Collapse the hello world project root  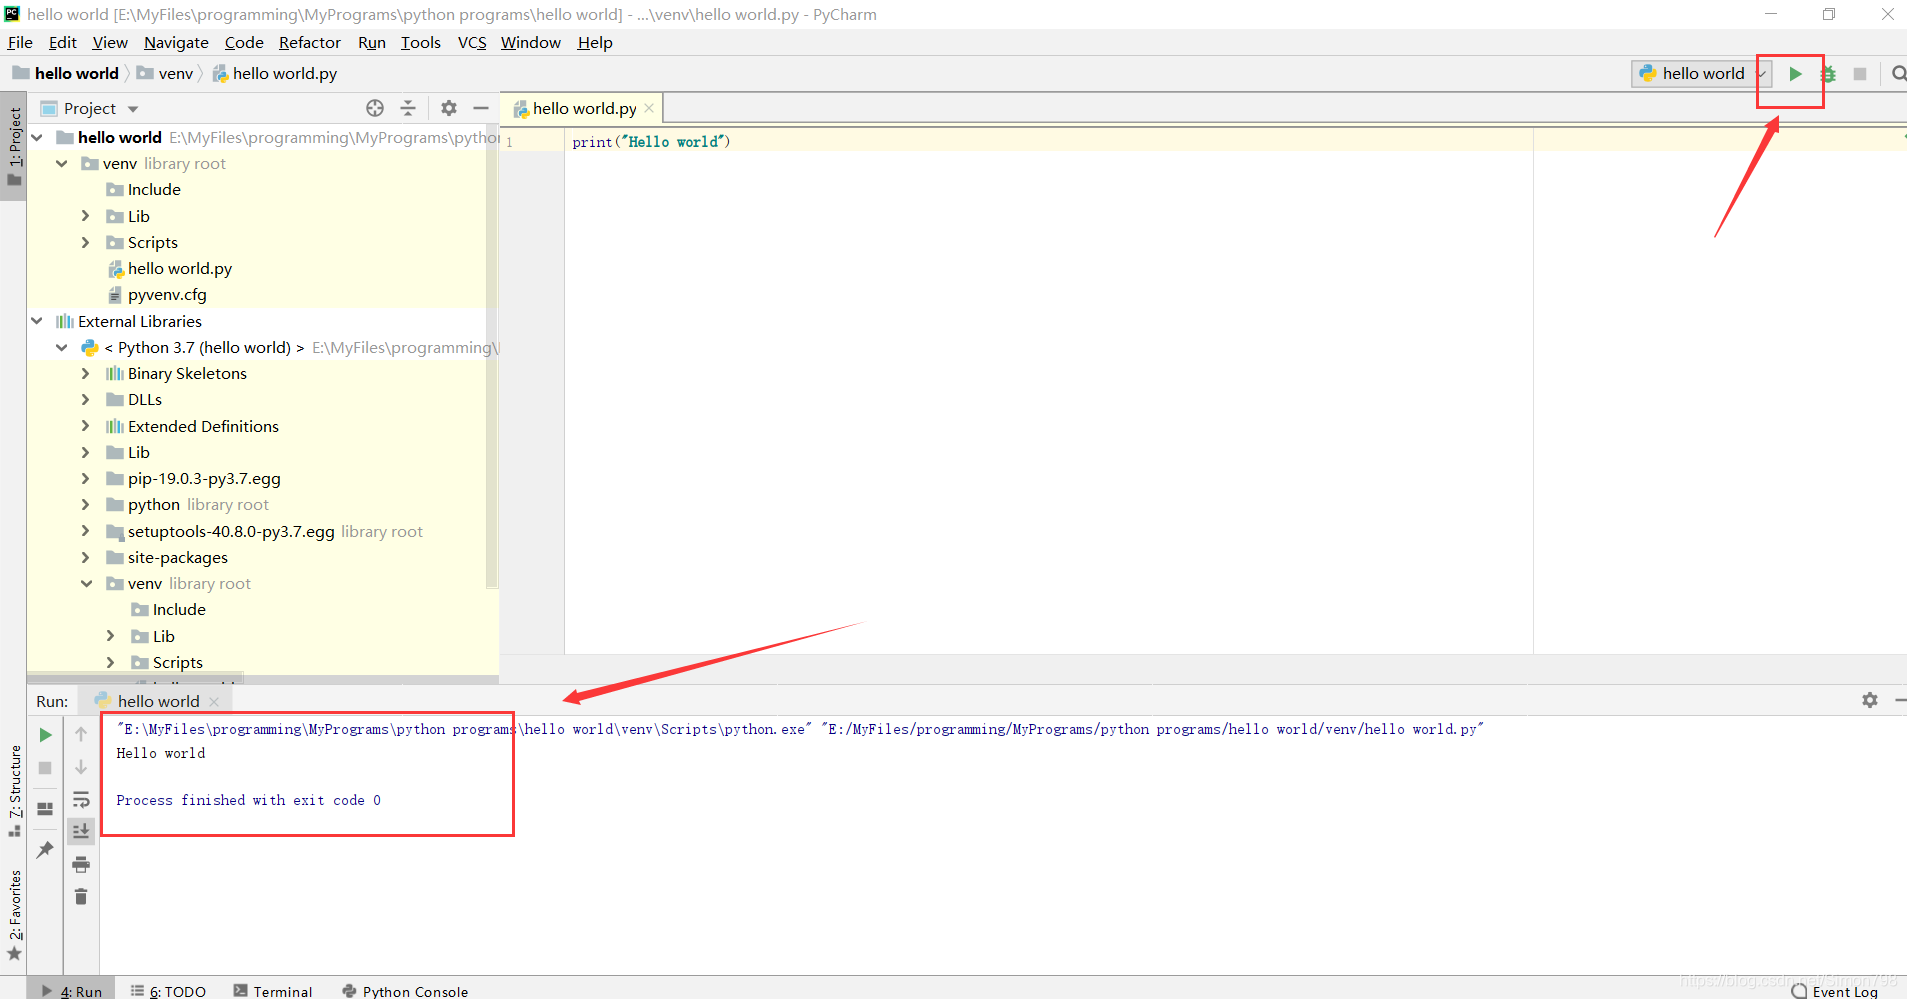point(37,137)
